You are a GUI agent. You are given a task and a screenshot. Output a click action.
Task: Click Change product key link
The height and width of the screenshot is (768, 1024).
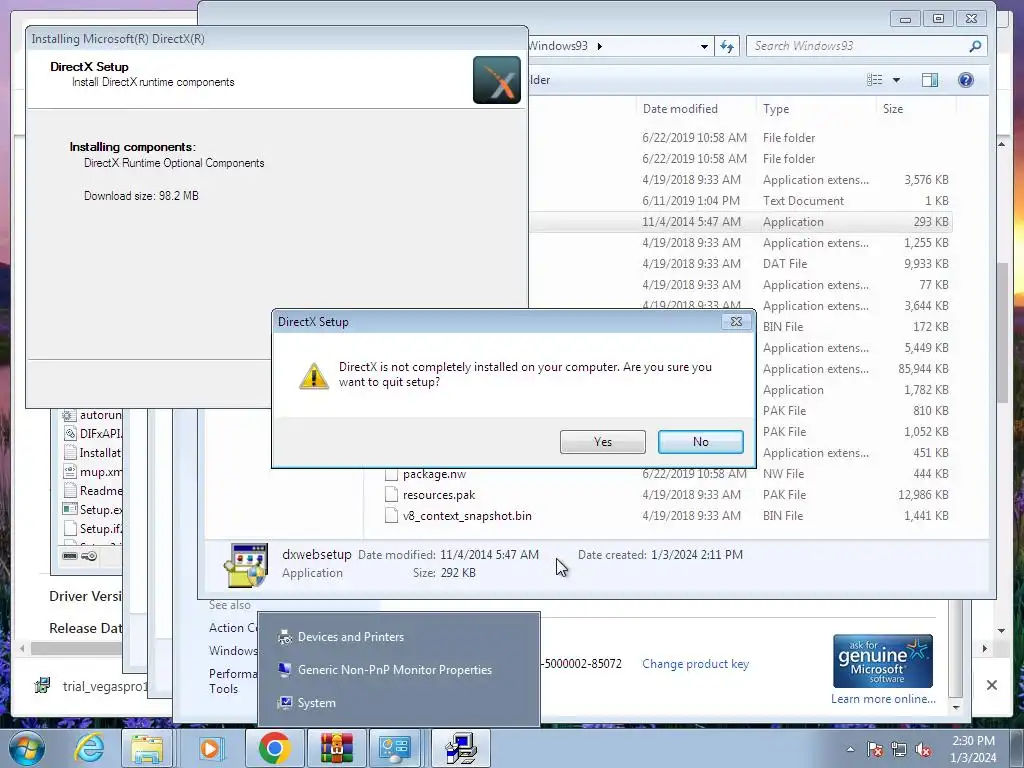tap(695, 664)
